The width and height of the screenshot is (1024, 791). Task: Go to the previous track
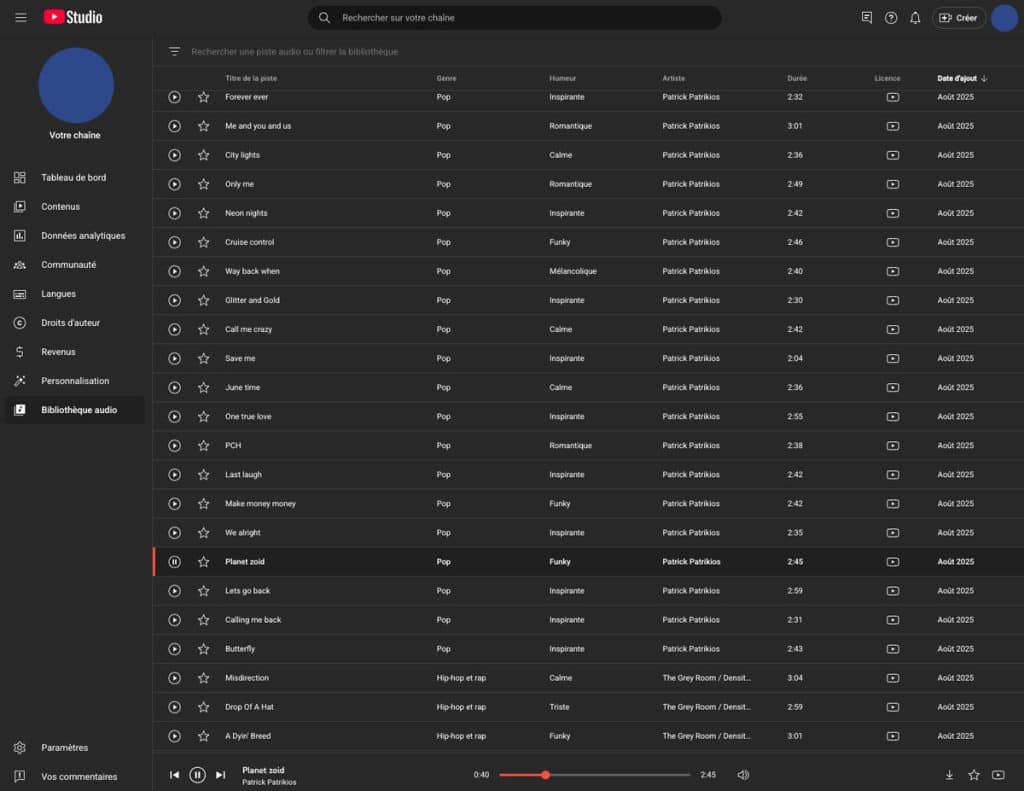[x=174, y=775]
